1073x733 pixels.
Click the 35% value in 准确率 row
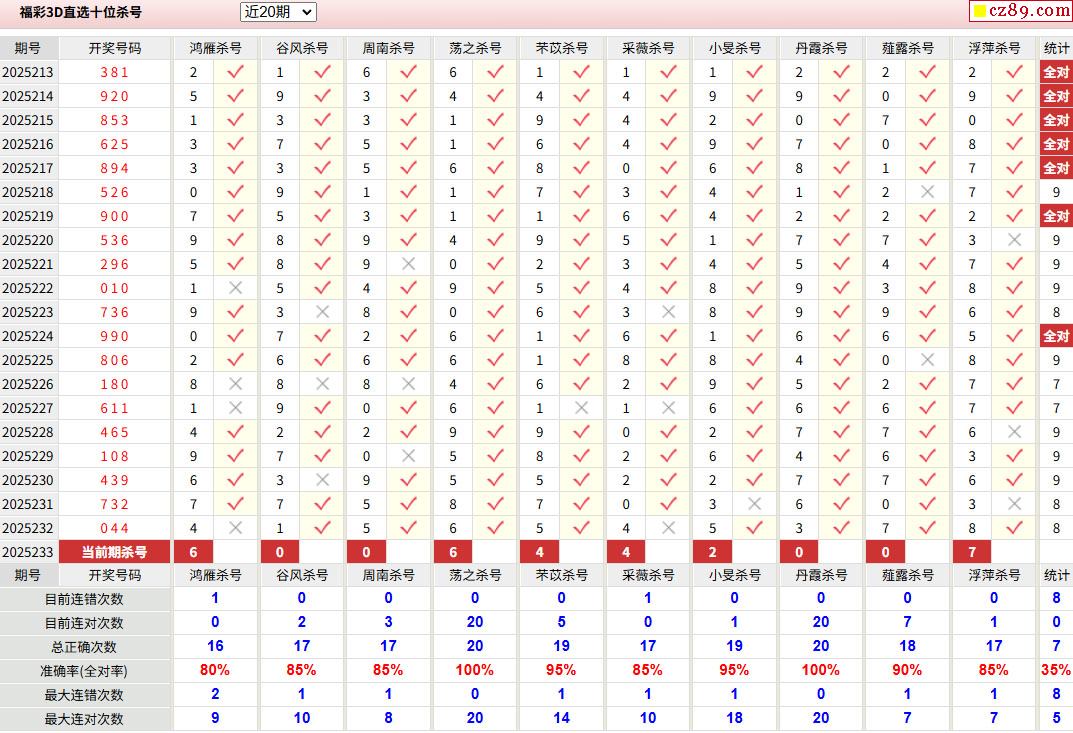[x=1056, y=670]
